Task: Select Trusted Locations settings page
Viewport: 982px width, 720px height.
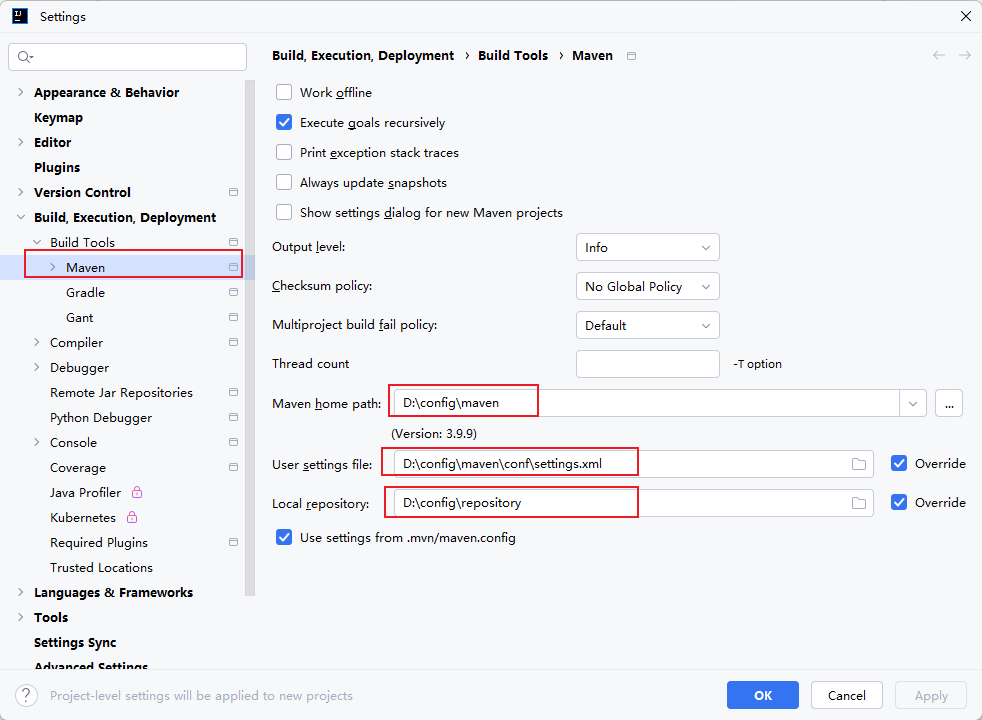Action: coord(101,568)
